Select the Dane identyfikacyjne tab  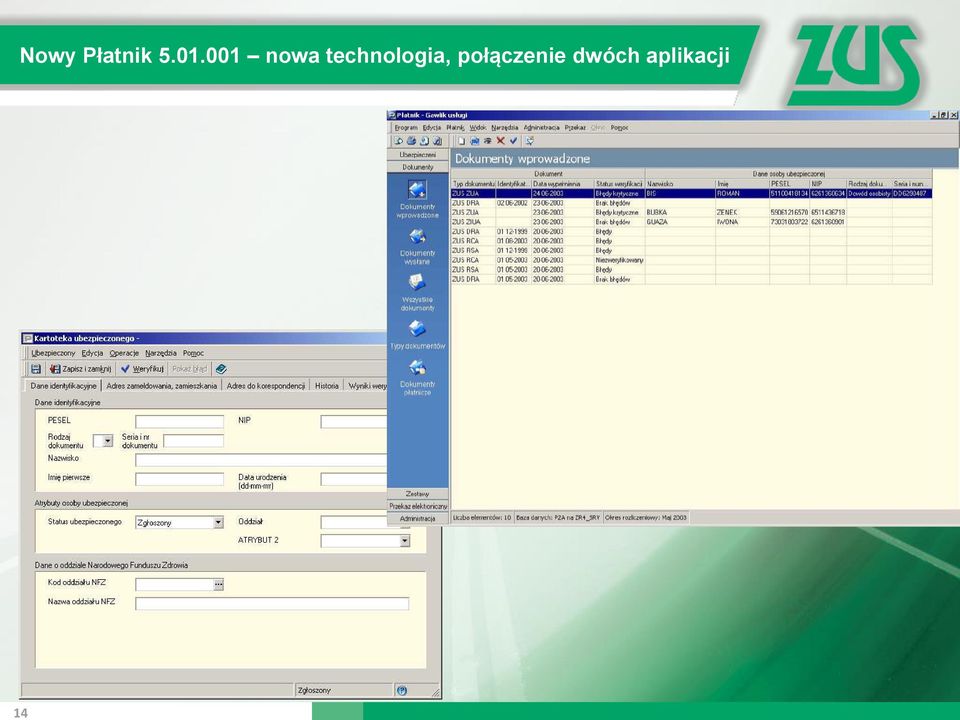pyautogui.click(x=64, y=386)
